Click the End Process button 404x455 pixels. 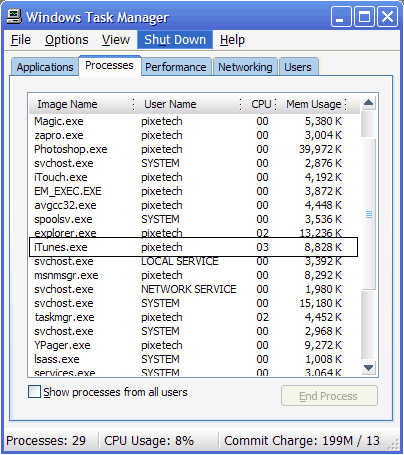329,396
